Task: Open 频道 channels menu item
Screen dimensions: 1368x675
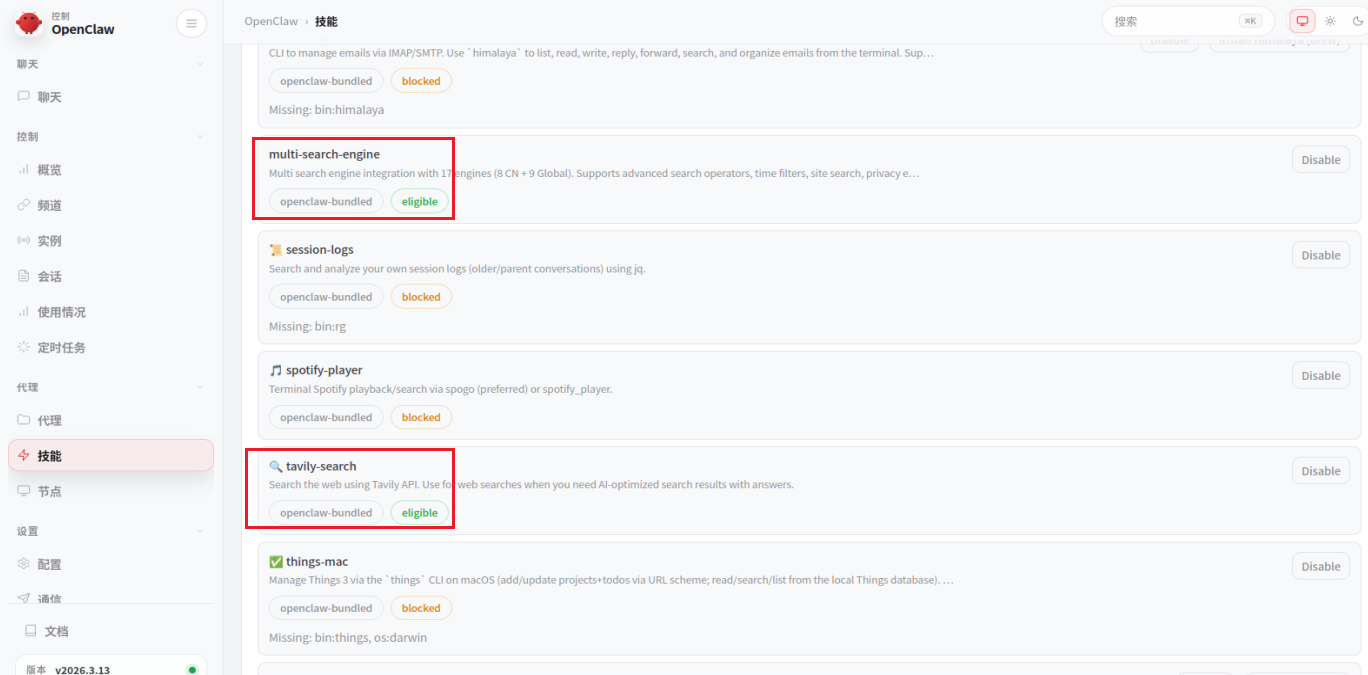Action: click(x=50, y=205)
